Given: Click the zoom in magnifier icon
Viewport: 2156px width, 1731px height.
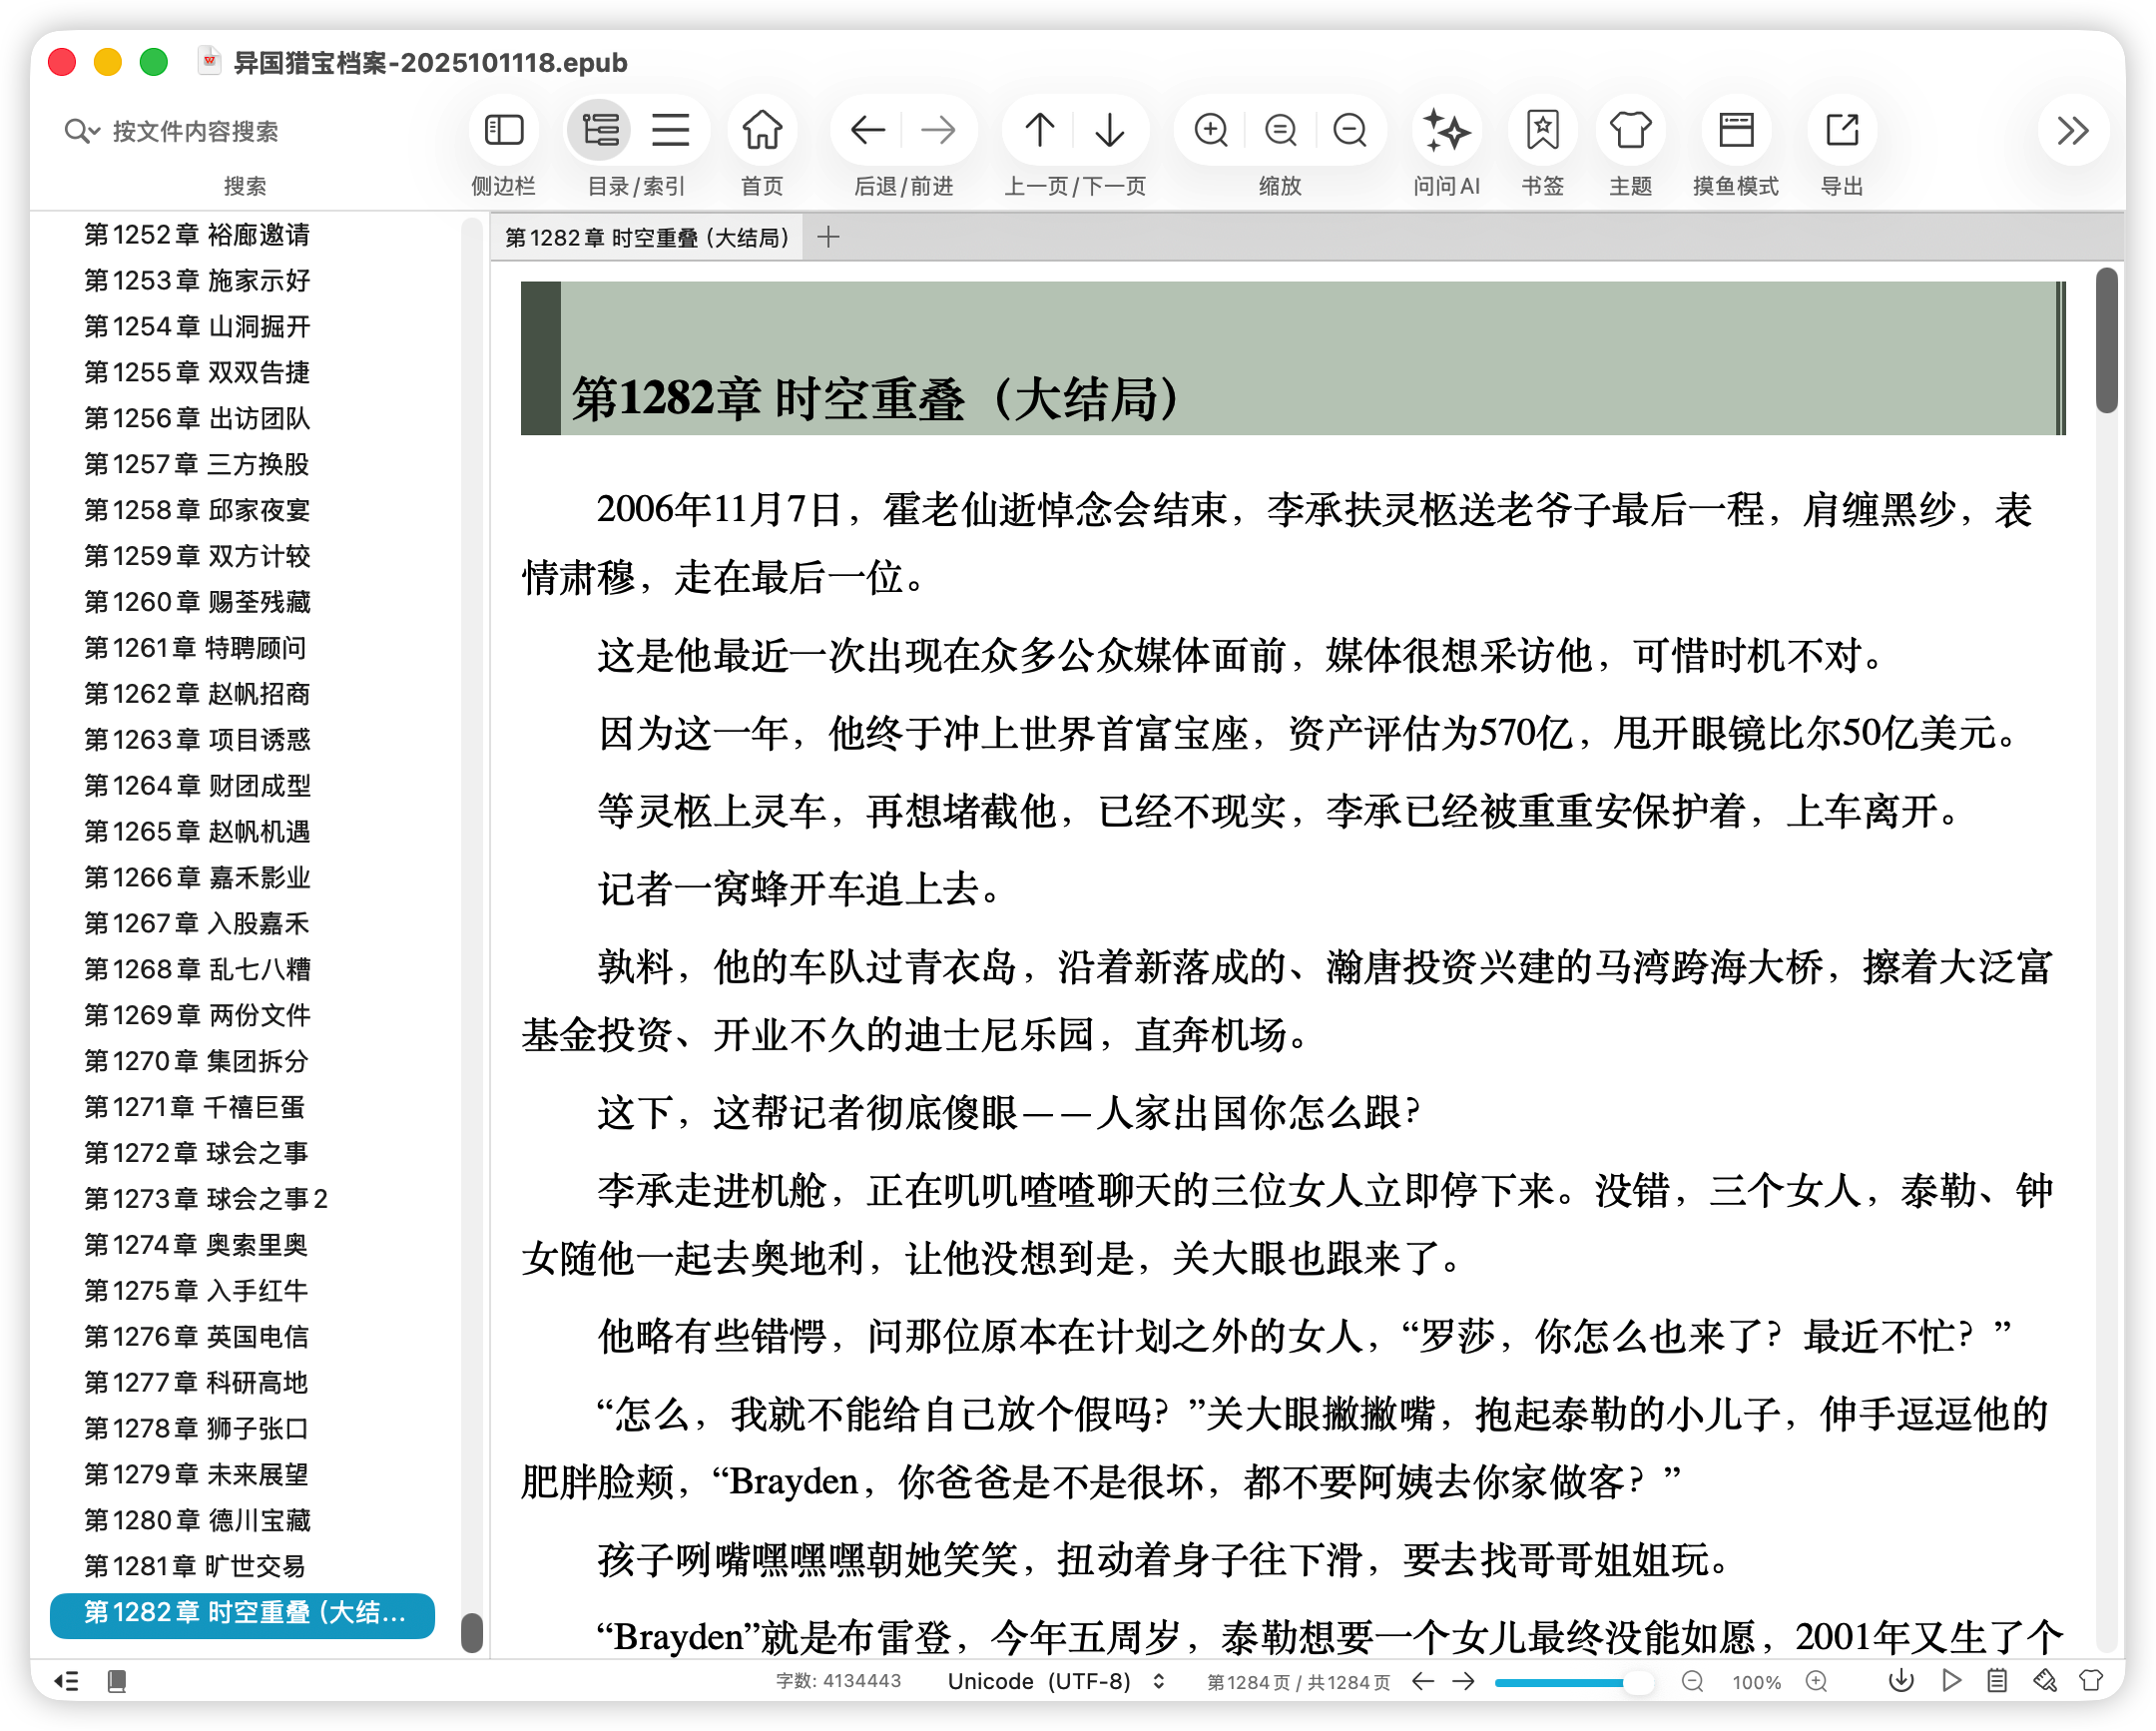Looking at the screenshot, I should pos(1211,130).
